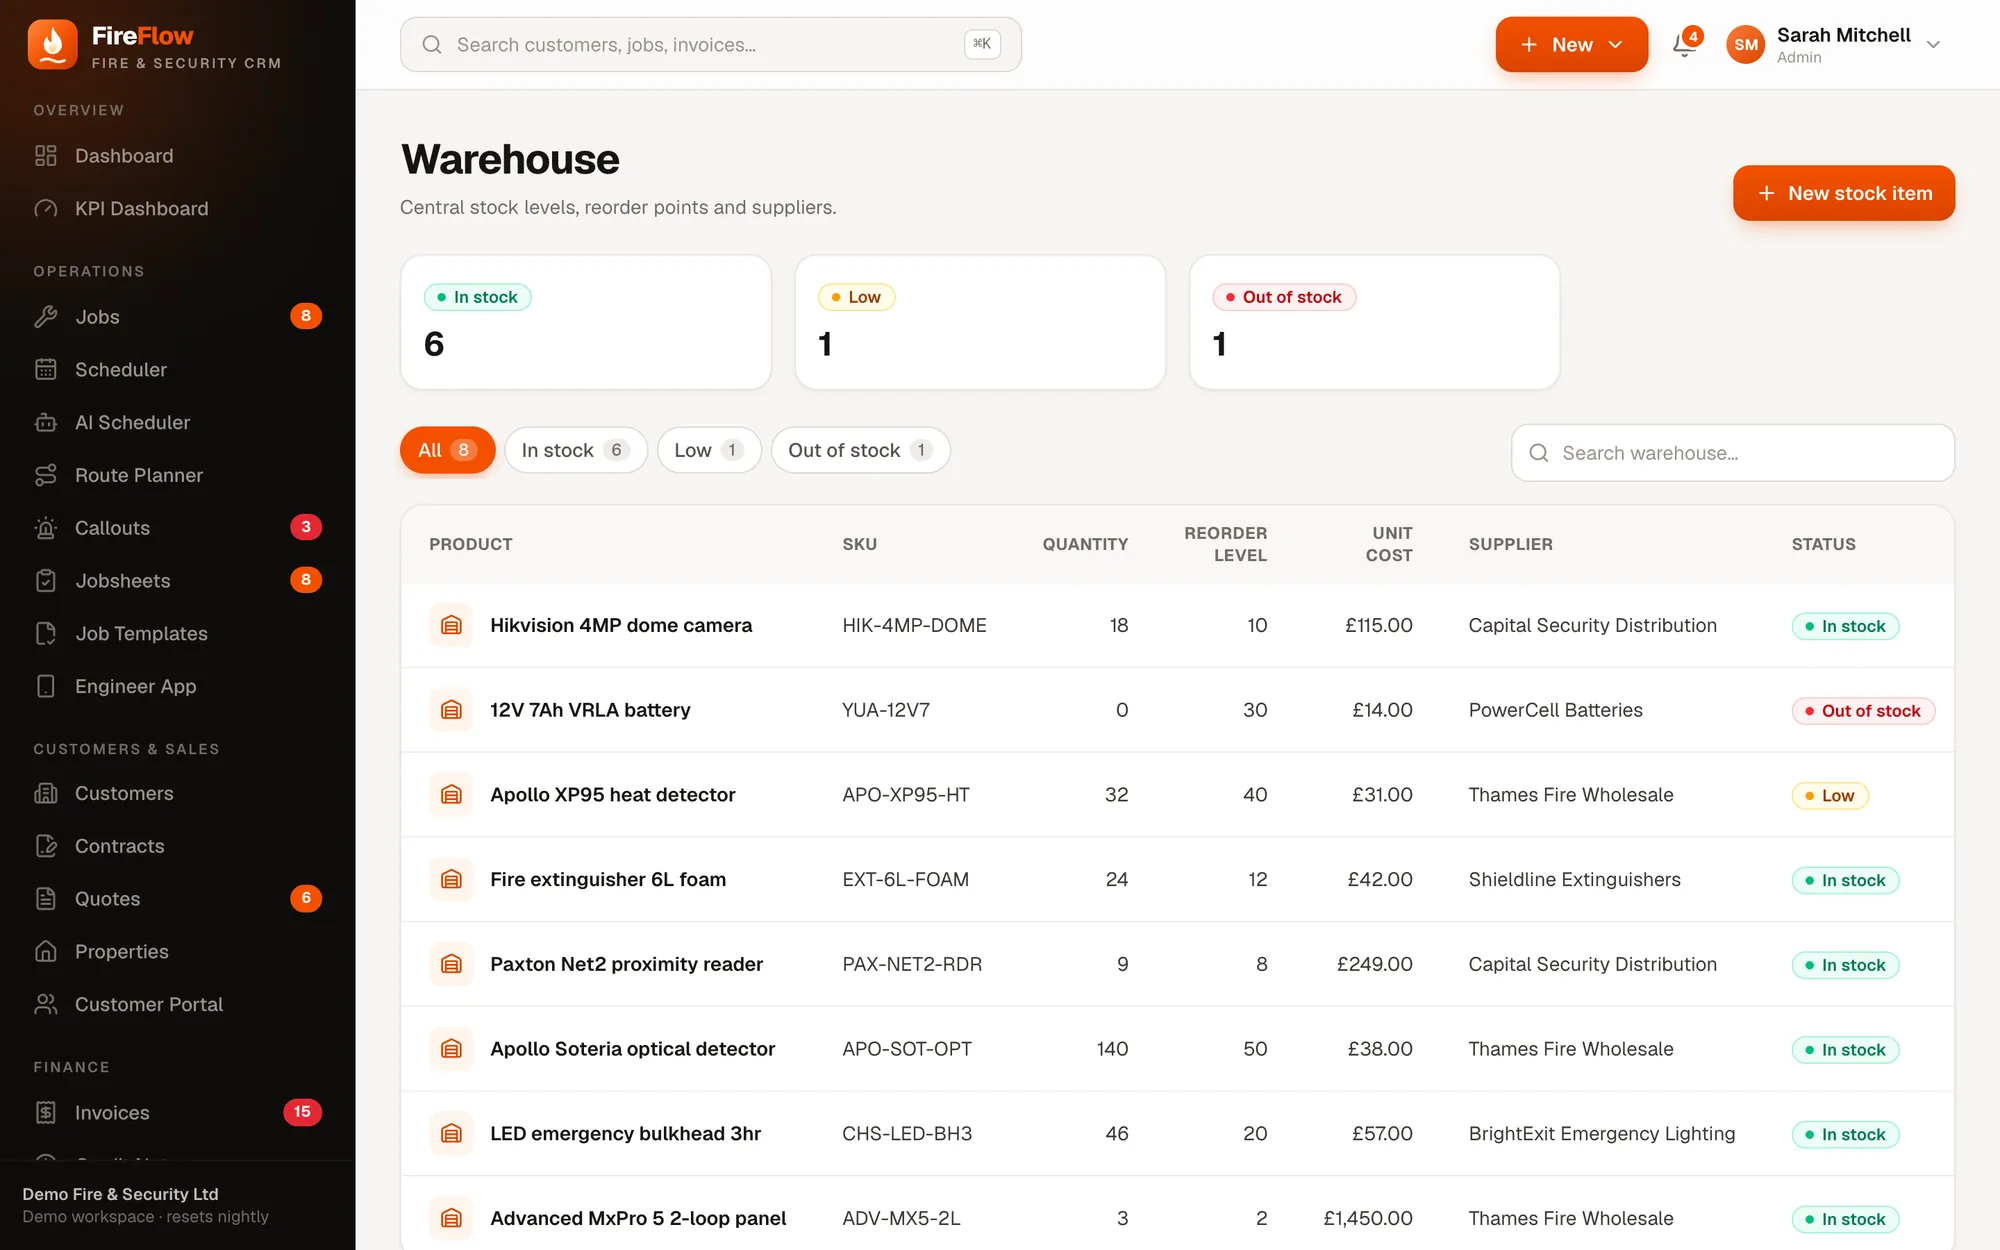Image resolution: width=2000 pixels, height=1250 pixels.
Task: Click the FireFlow flame logo
Action: pyautogui.click(x=53, y=45)
